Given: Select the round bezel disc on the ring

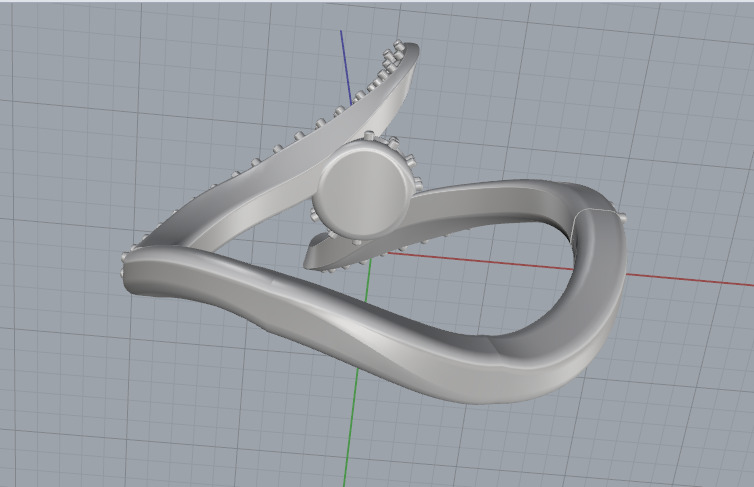Looking at the screenshot, I should [364, 189].
